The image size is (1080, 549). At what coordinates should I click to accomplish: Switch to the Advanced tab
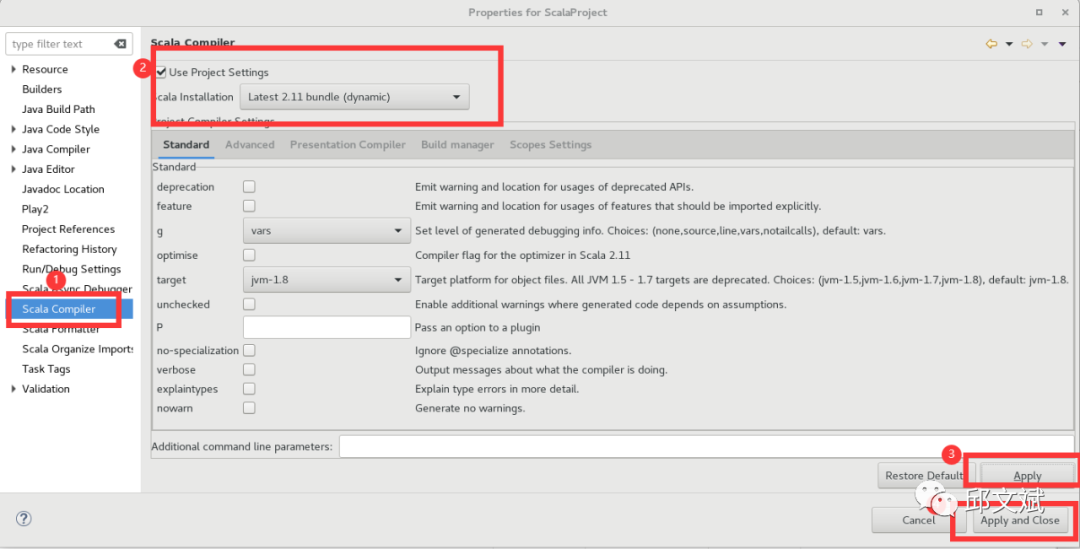[249, 145]
